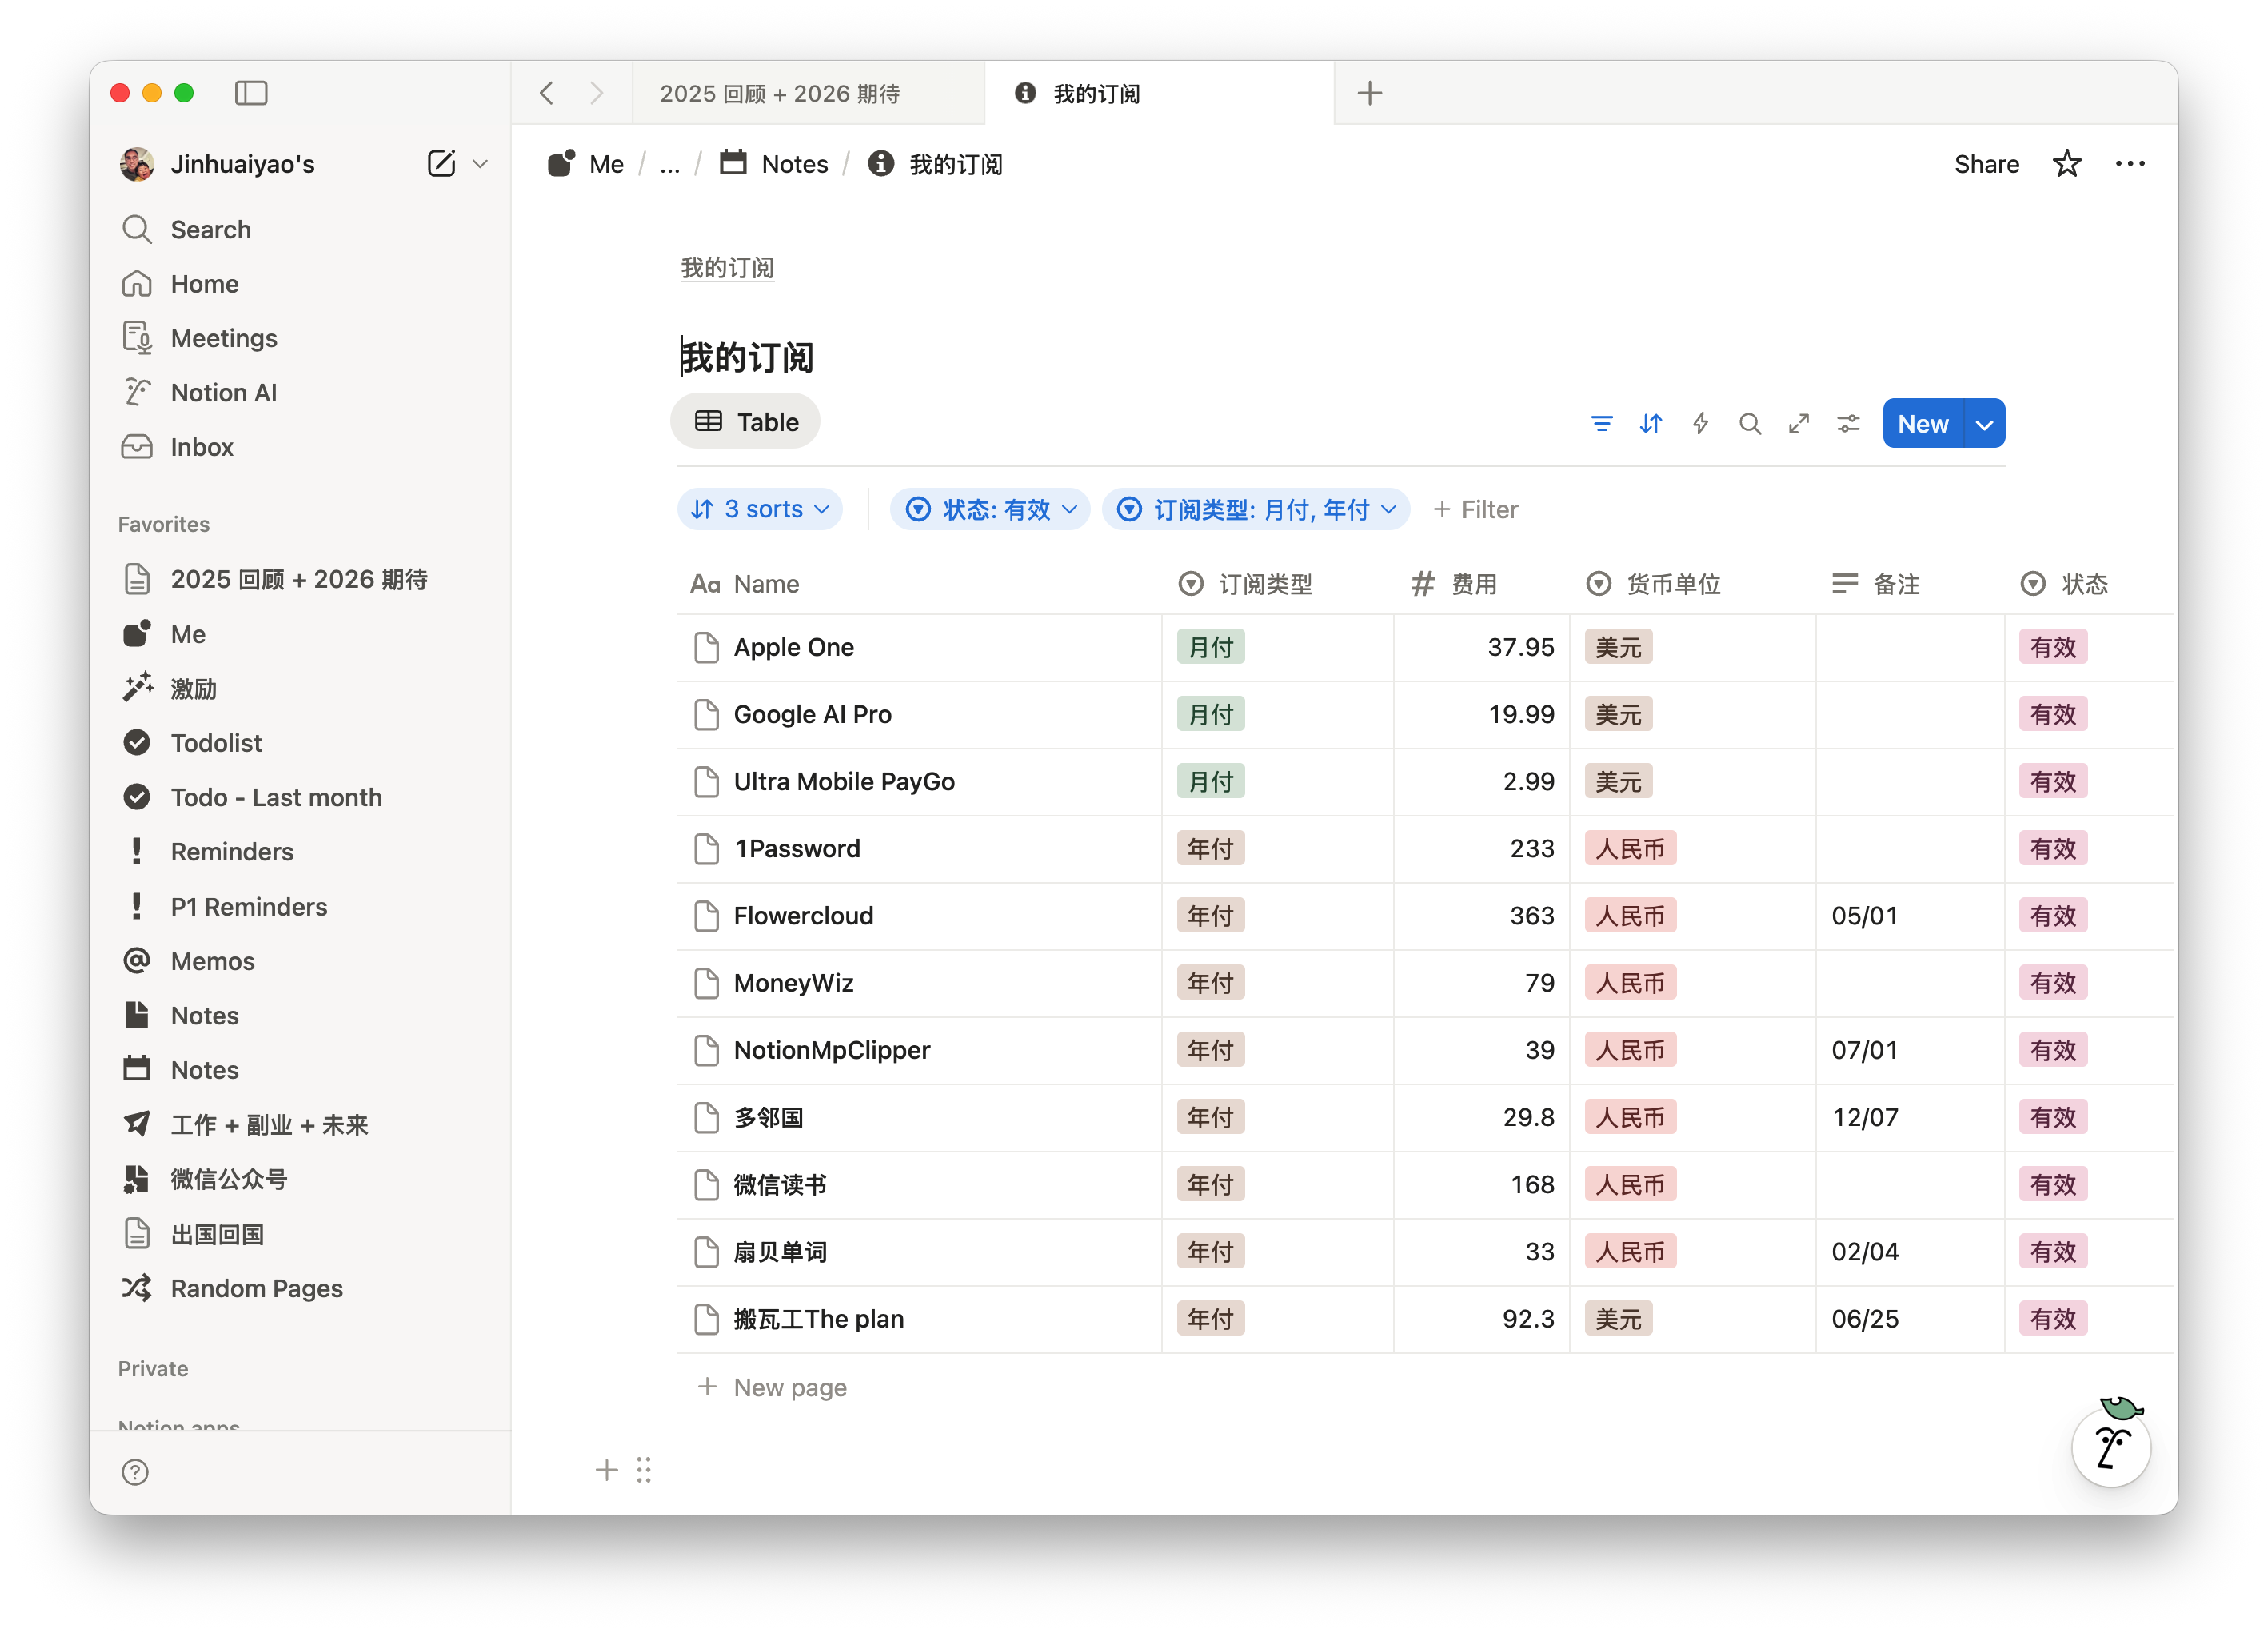Click the + Filter button
2268x1633 pixels.
pos(1475,510)
